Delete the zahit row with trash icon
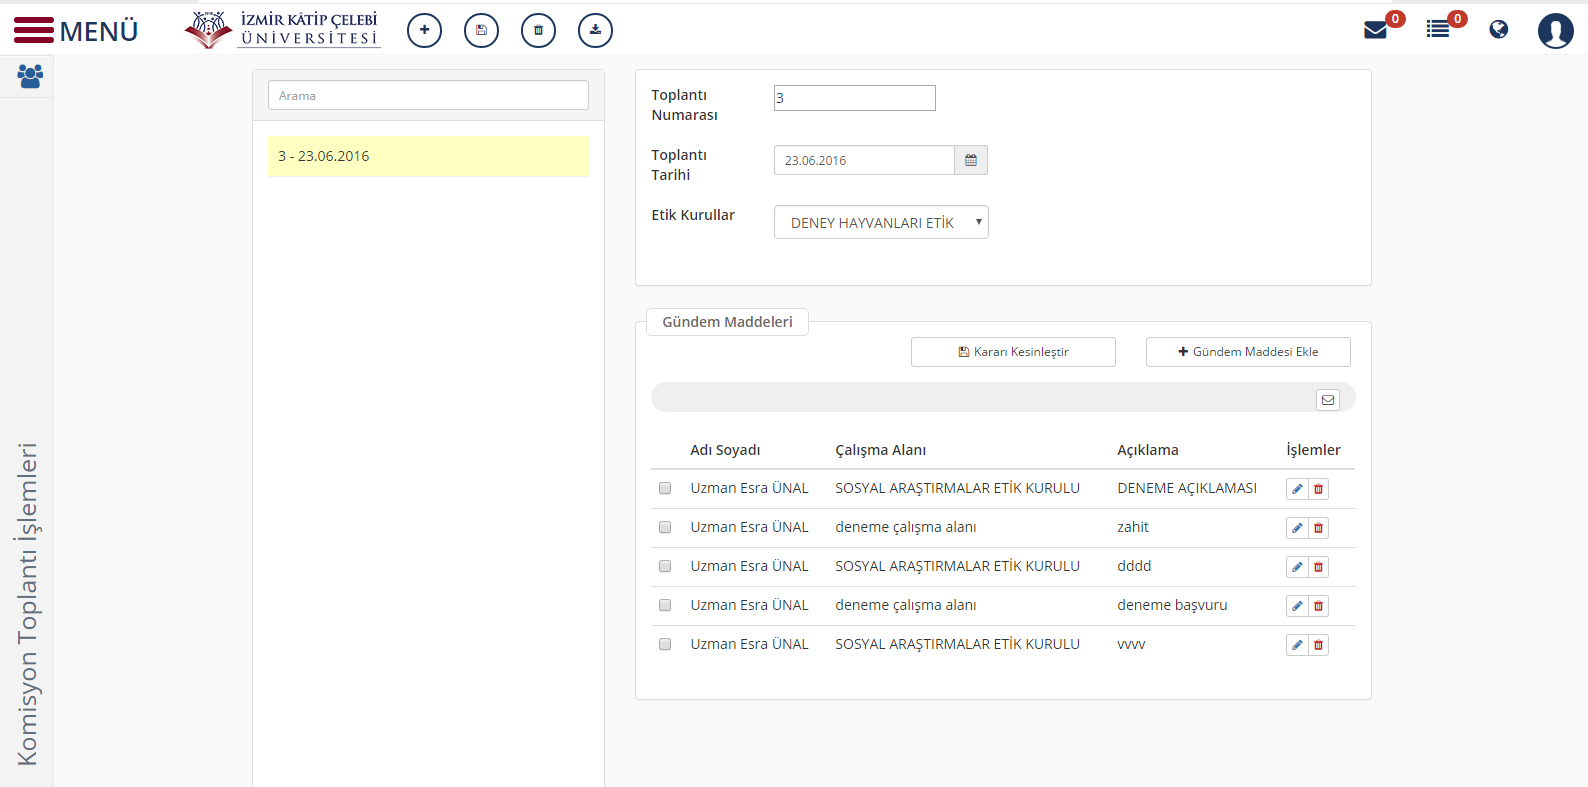 pyautogui.click(x=1318, y=528)
